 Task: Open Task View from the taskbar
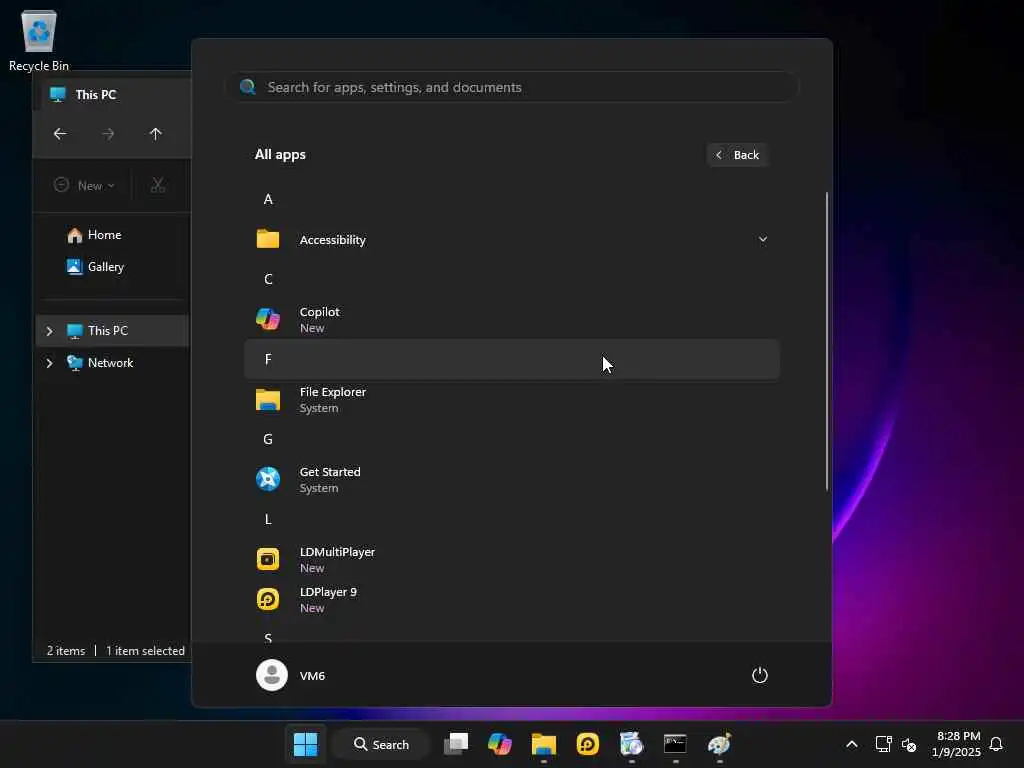pyautogui.click(x=456, y=744)
